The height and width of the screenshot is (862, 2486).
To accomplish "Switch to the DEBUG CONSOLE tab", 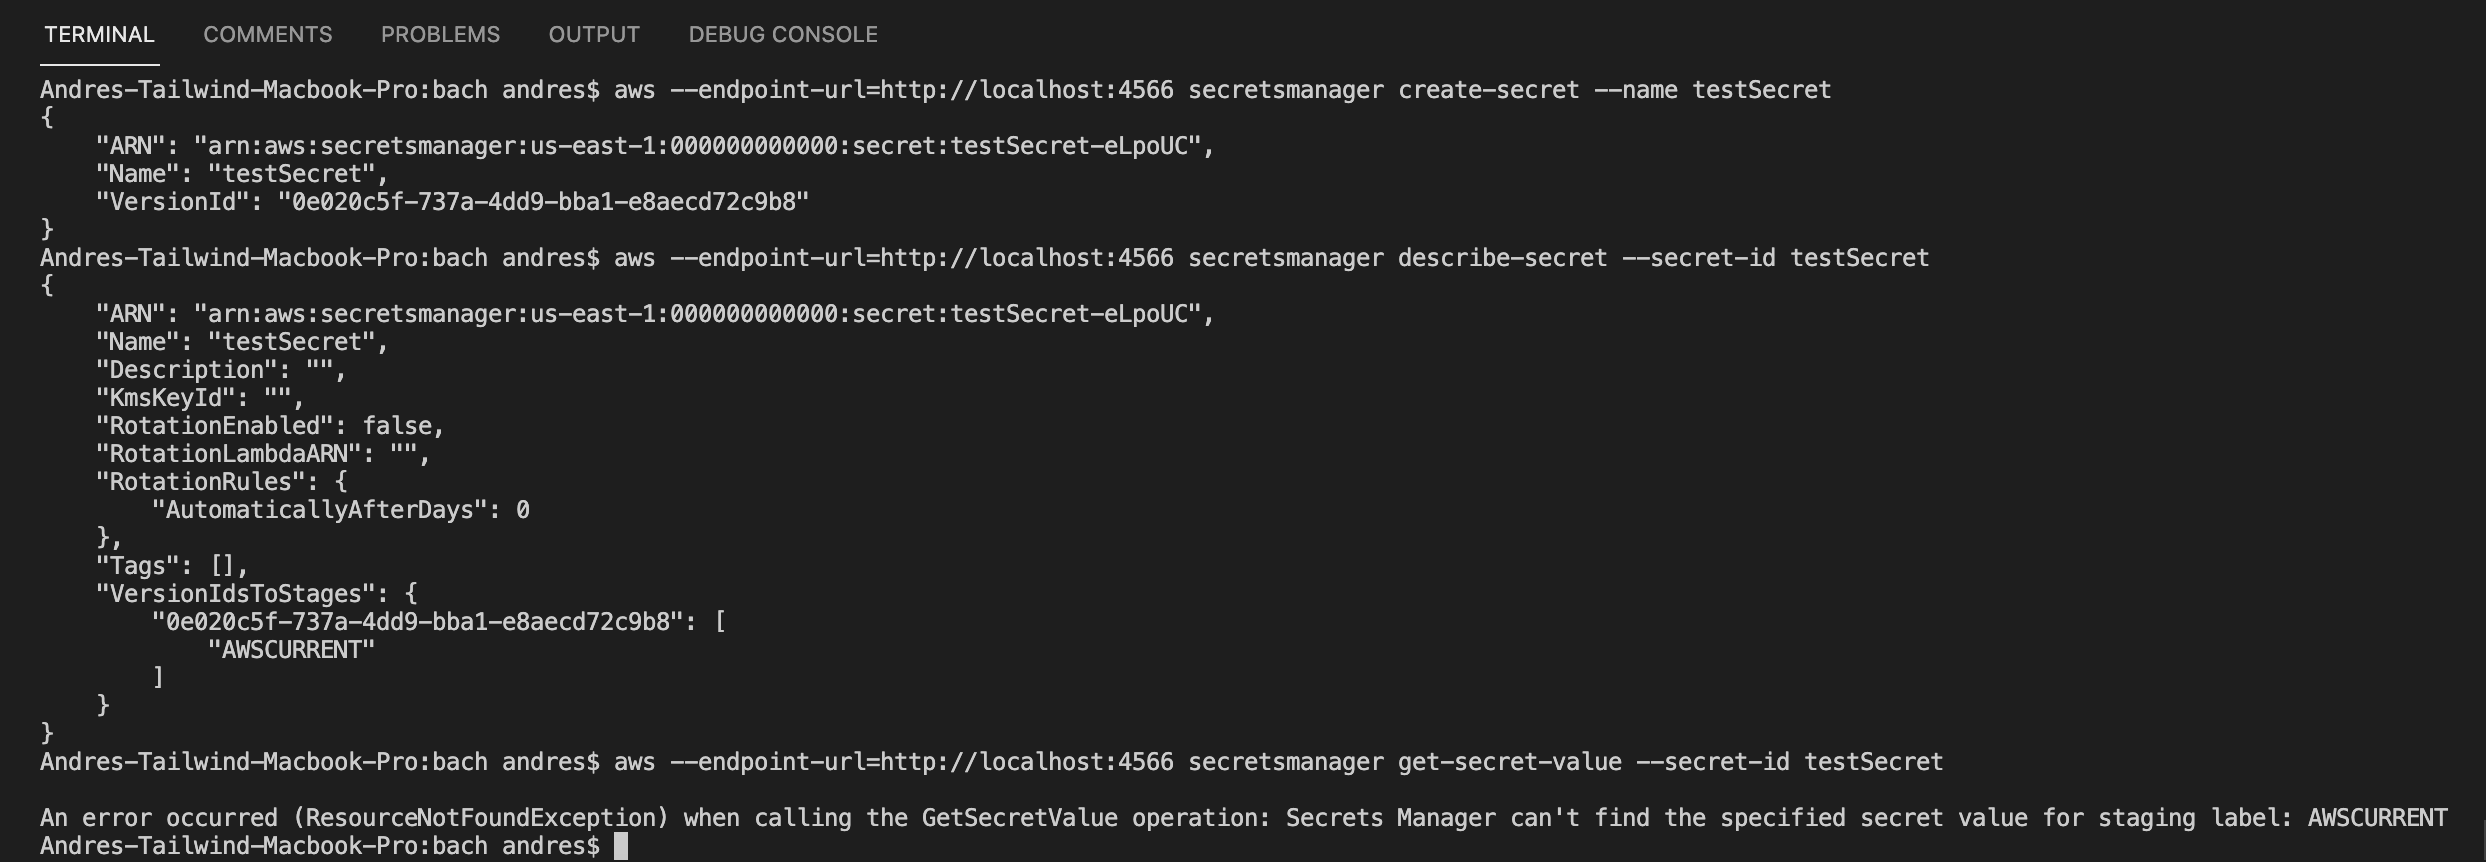I will coord(782,33).
